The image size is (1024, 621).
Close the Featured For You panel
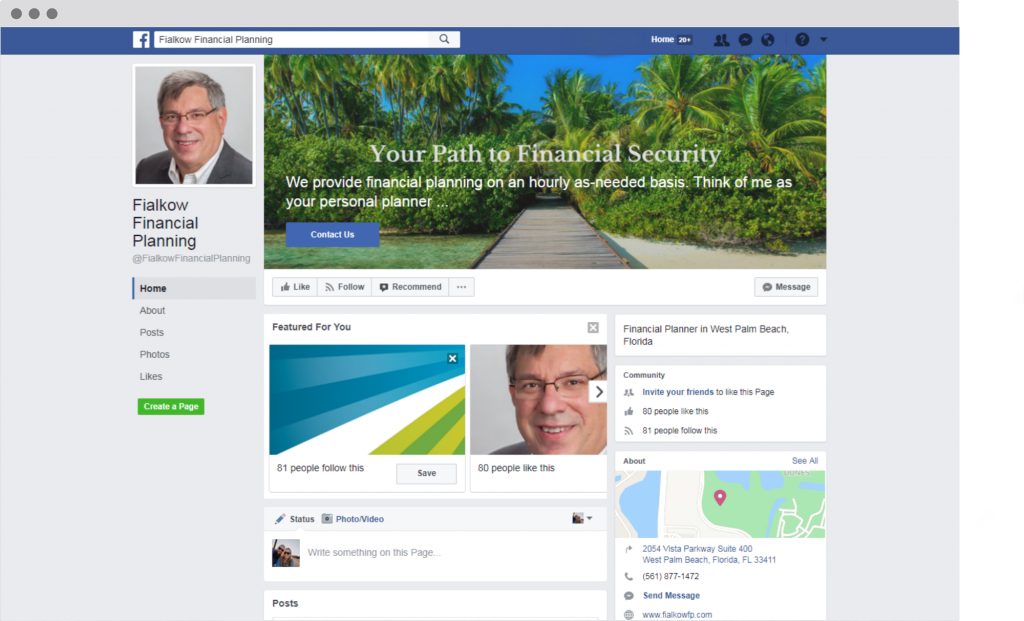[593, 327]
